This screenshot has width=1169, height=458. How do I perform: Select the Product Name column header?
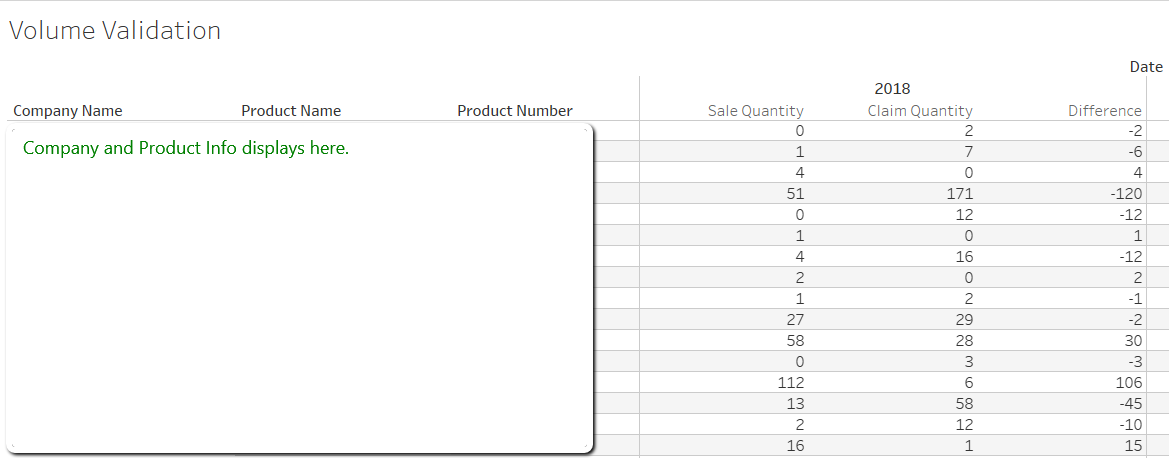click(x=291, y=111)
